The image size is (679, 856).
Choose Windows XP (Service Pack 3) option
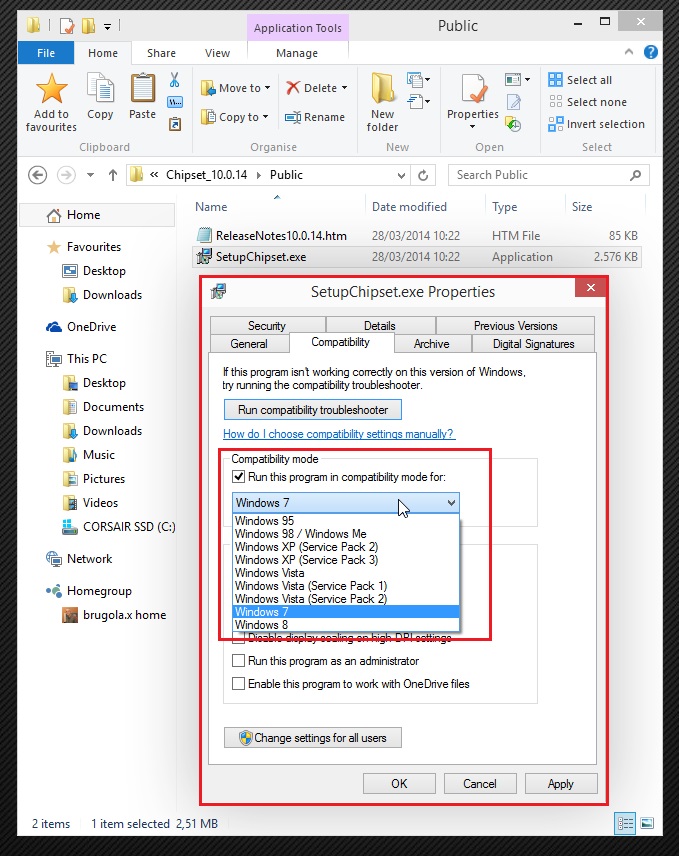pyautogui.click(x=346, y=560)
